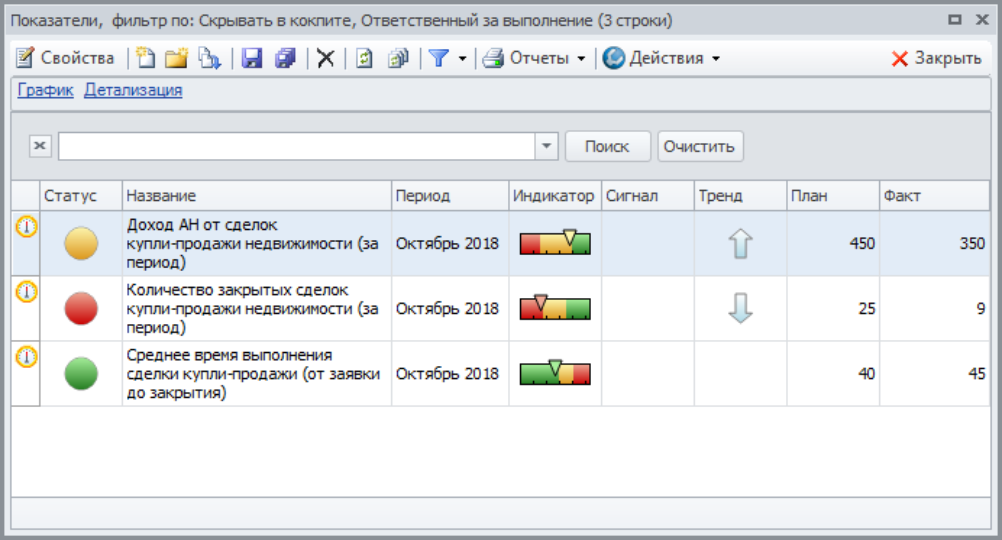Open the Отчеты reports dropdown menu

point(534,58)
